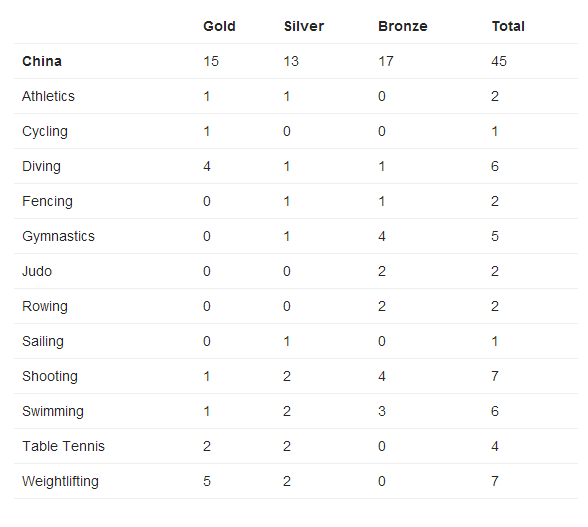
Task: Select the Rowing row label
Action: click(45, 306)
